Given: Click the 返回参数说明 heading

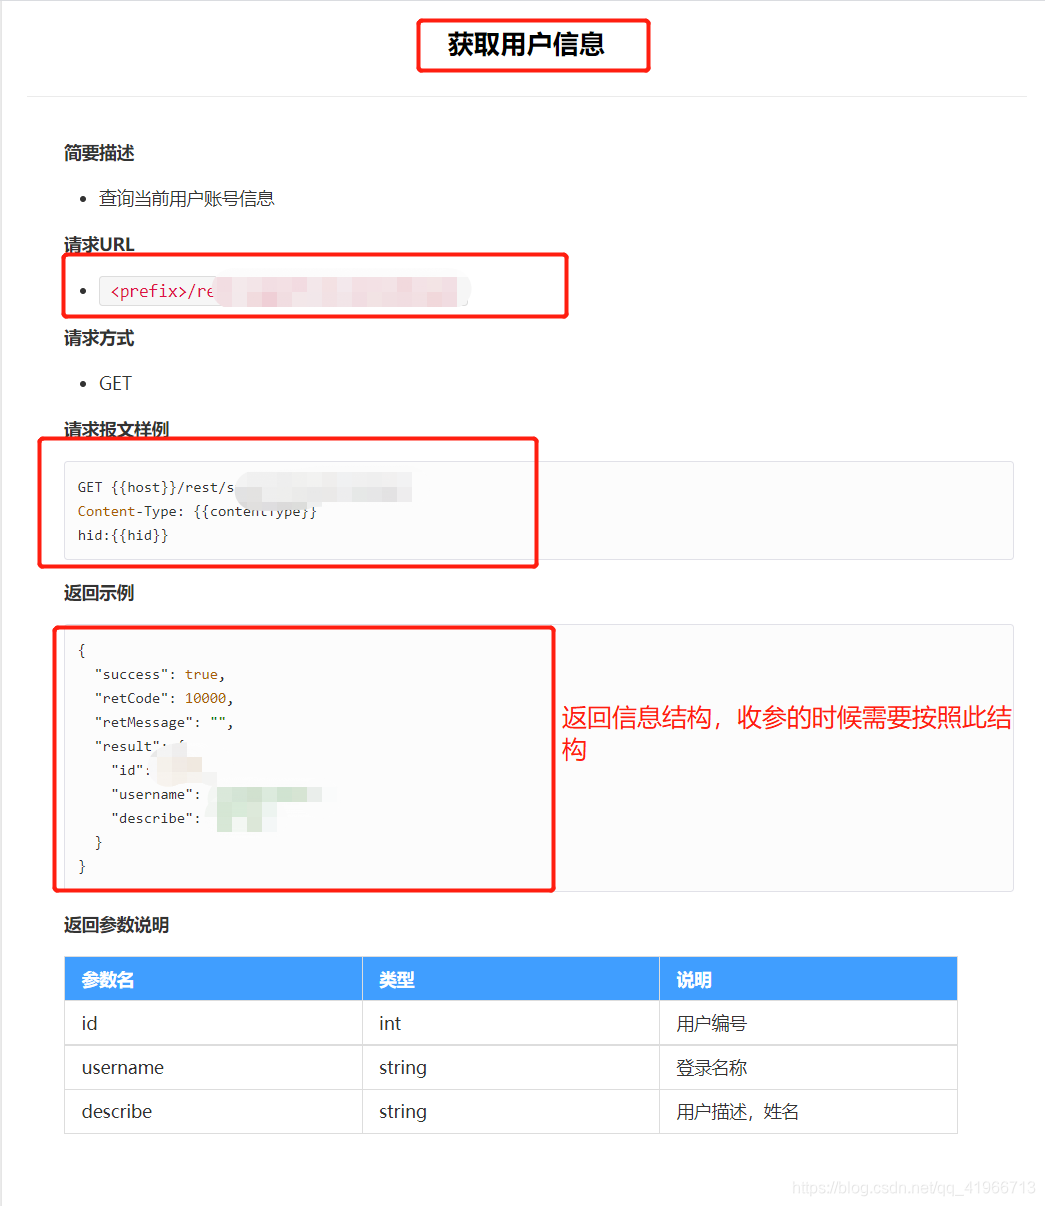Looking at the screenshot, I should pos(116,925).
